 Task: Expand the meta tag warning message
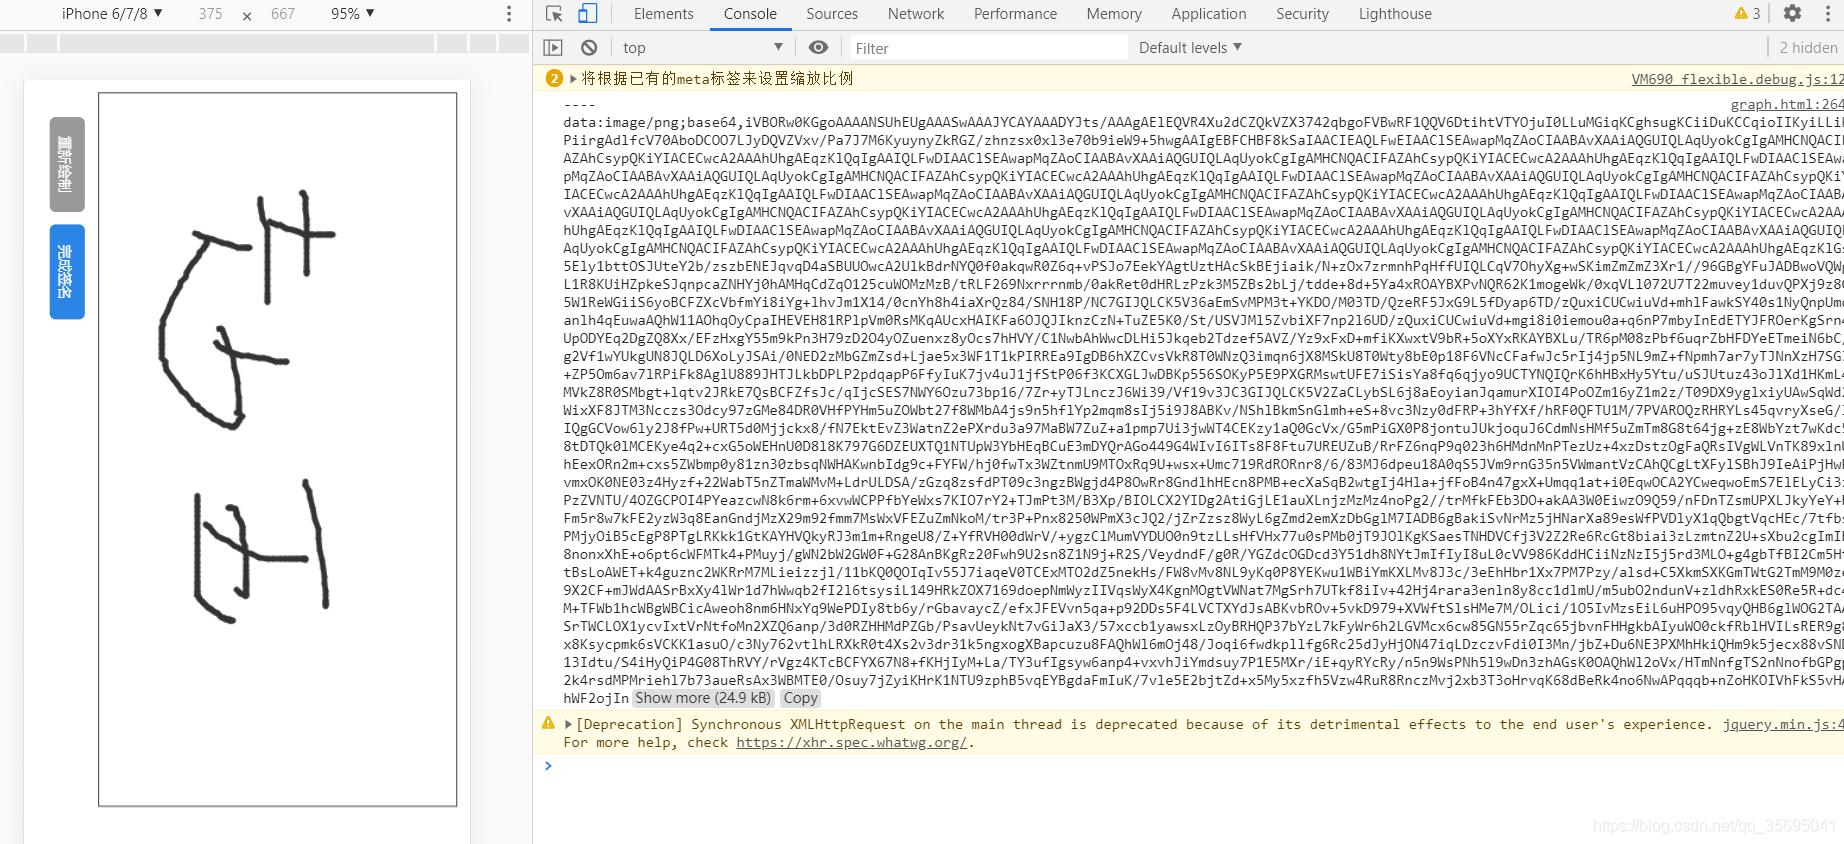573,78
